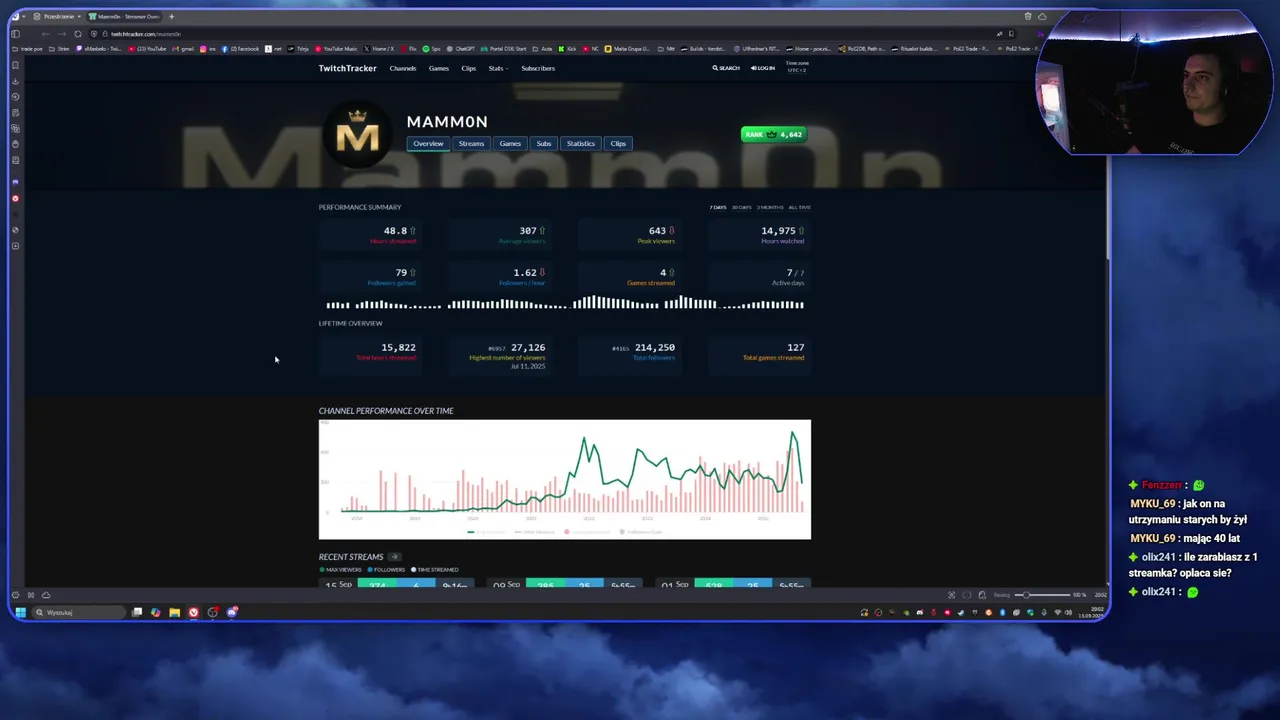1280x720 pixels.
Task: Click the 214,250 total followers value
Action: [654, 347]
